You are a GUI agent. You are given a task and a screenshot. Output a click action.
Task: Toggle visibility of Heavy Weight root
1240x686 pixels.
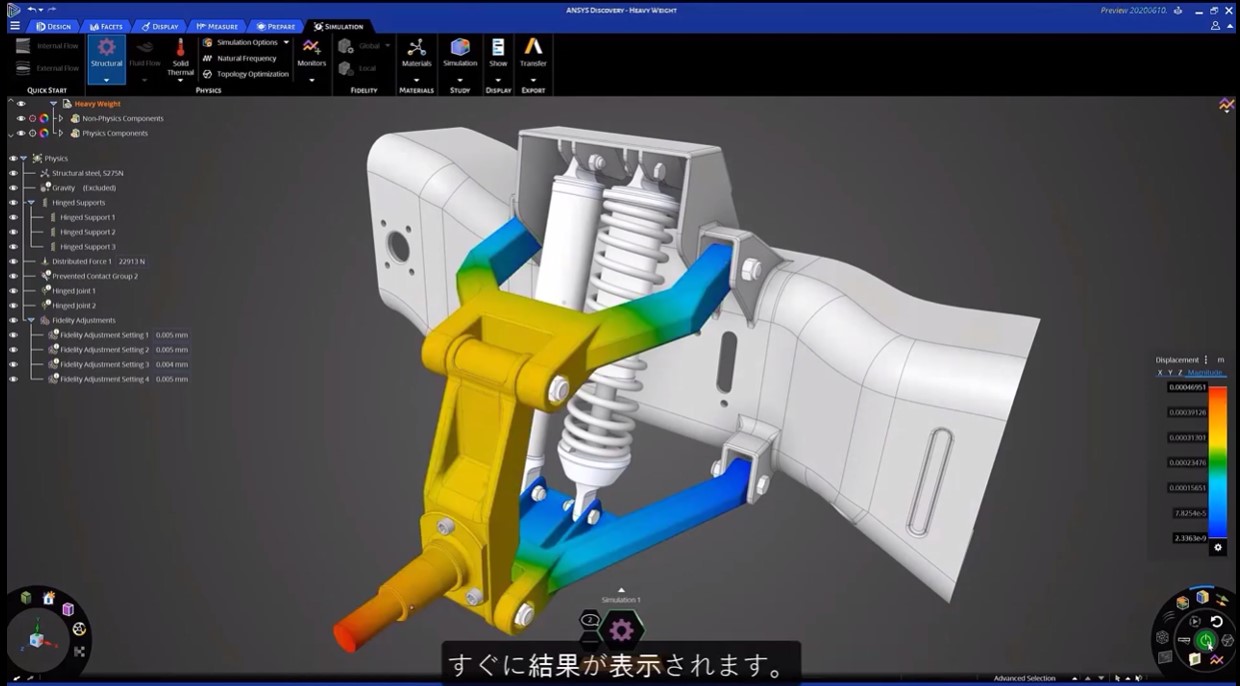21,103
